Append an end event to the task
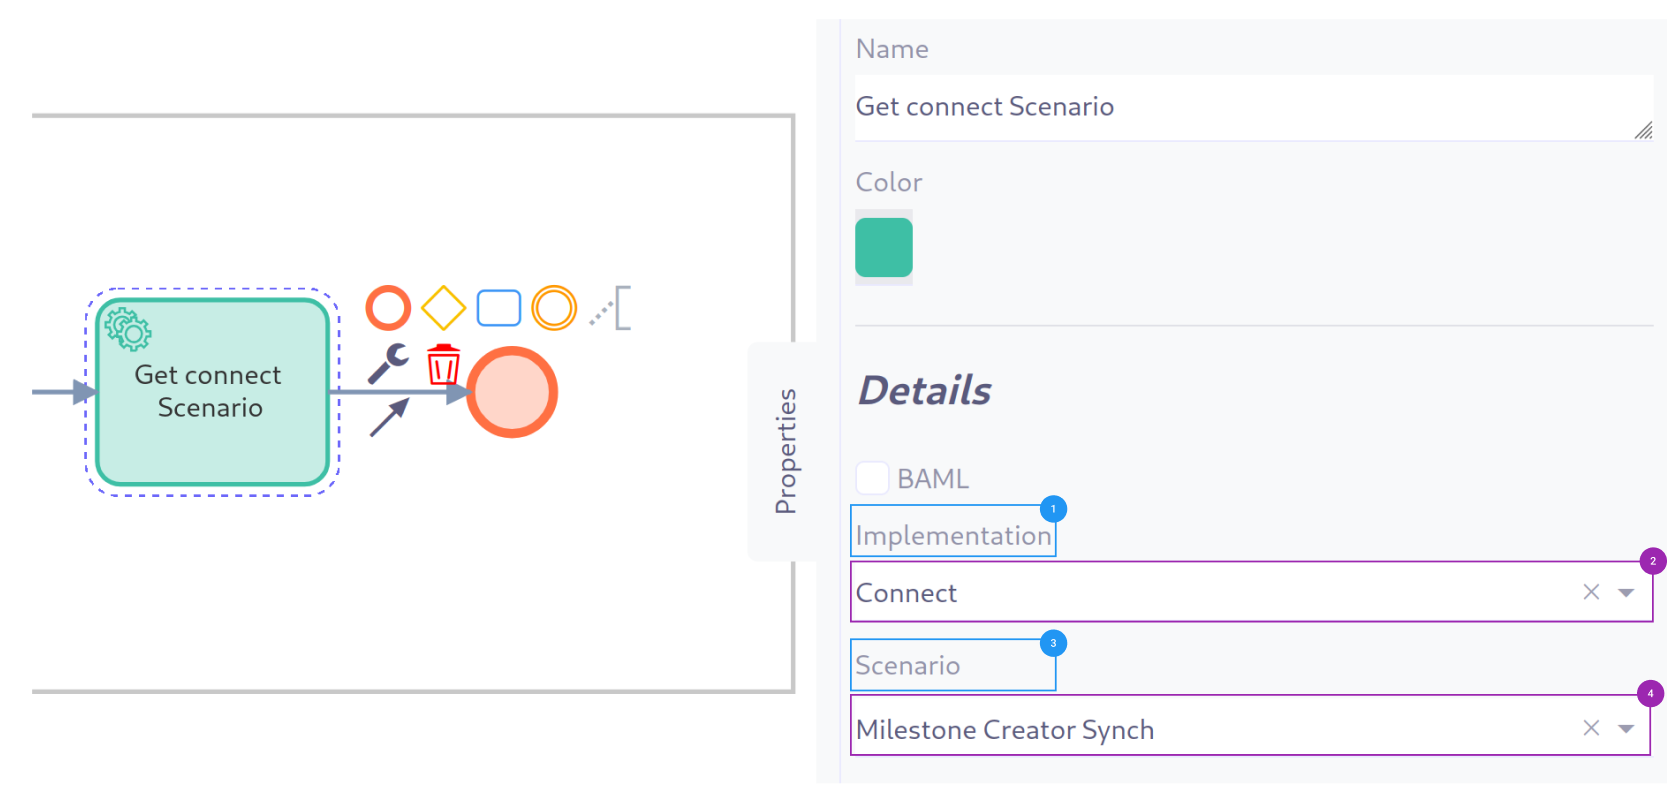 (388, 308)
